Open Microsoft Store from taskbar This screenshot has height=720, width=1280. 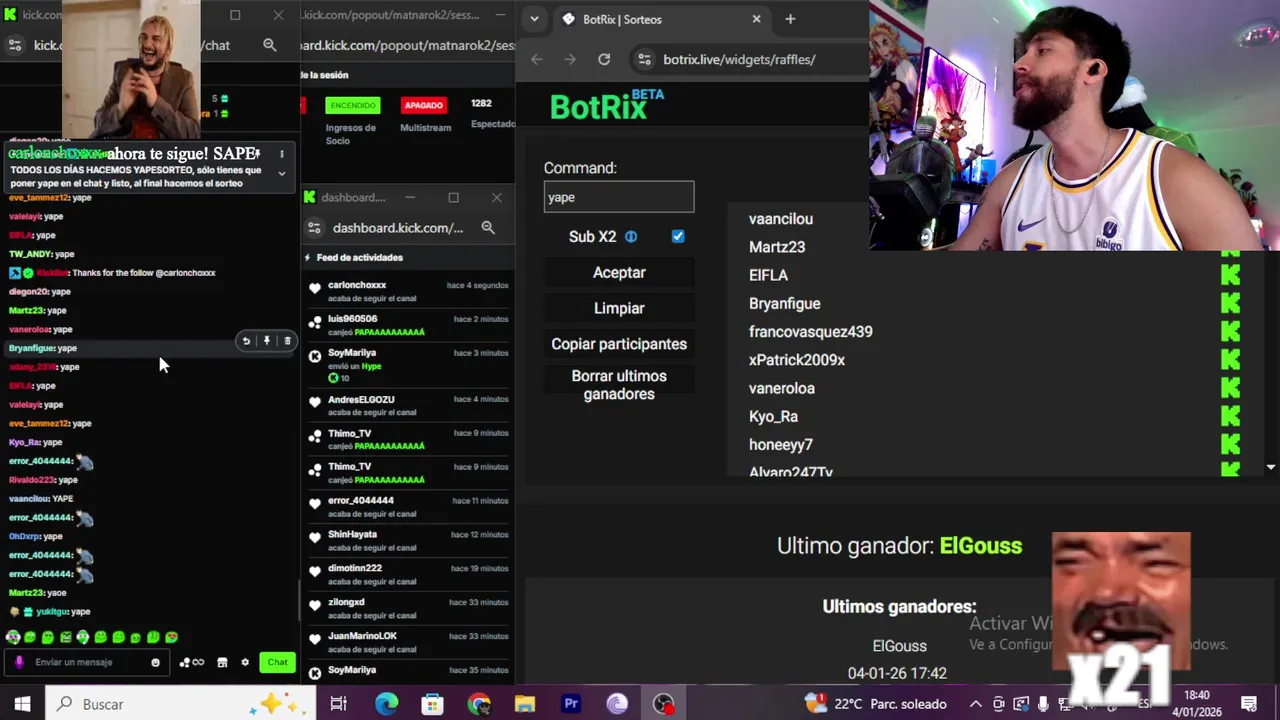432,704
